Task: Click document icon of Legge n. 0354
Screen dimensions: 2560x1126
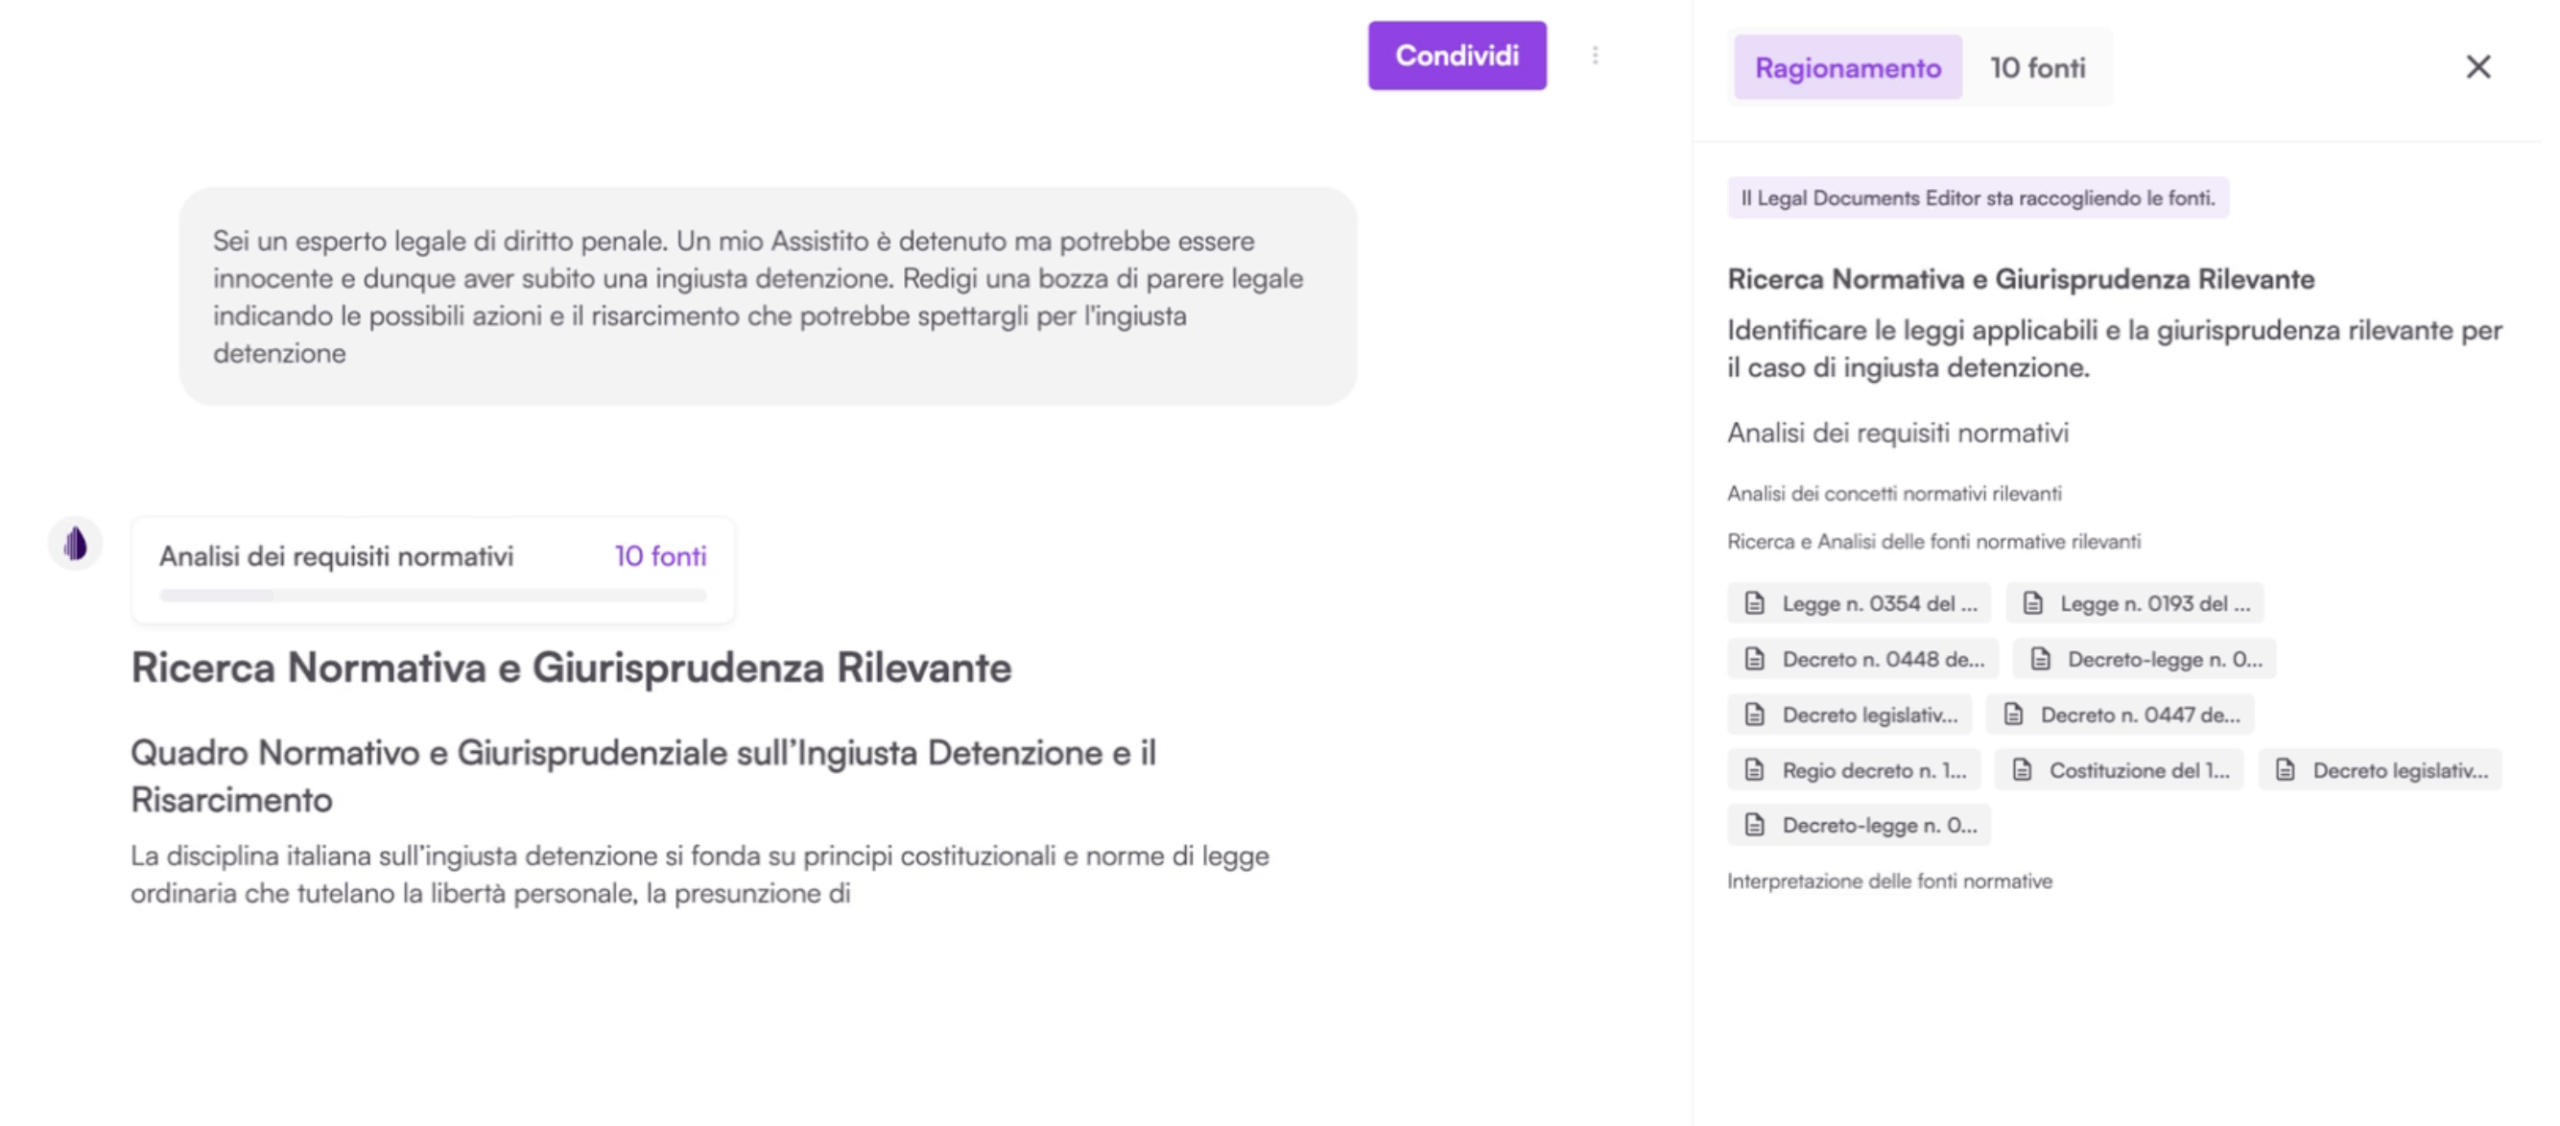Action: tap(1754, 603)
